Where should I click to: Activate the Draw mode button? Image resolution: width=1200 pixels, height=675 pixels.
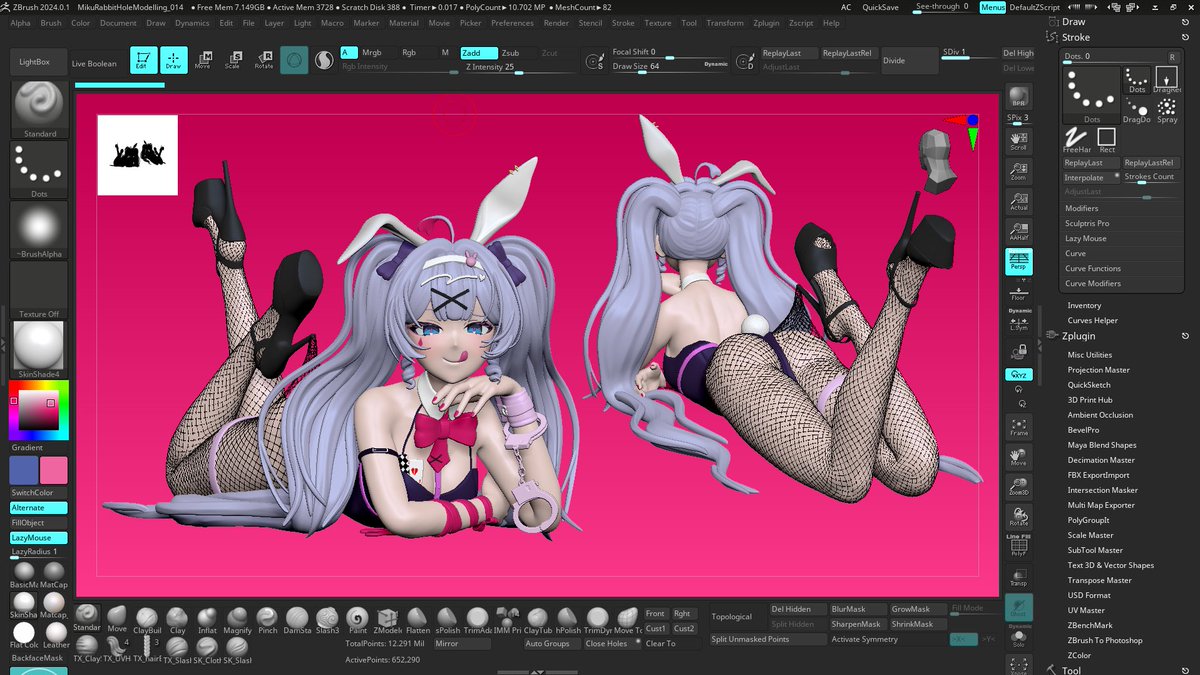click(x=174, y=60)
